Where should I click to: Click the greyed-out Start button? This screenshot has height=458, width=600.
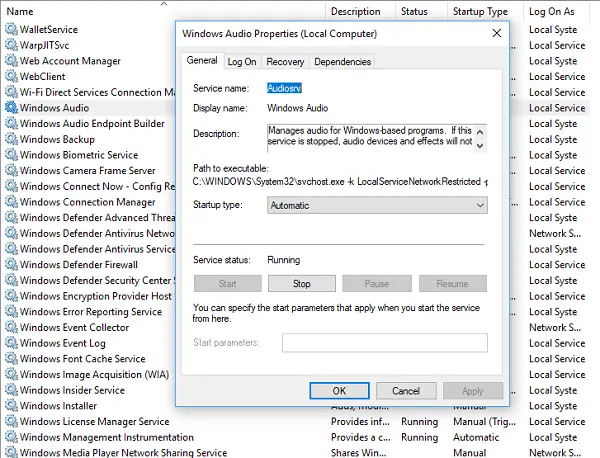point(227,284)
